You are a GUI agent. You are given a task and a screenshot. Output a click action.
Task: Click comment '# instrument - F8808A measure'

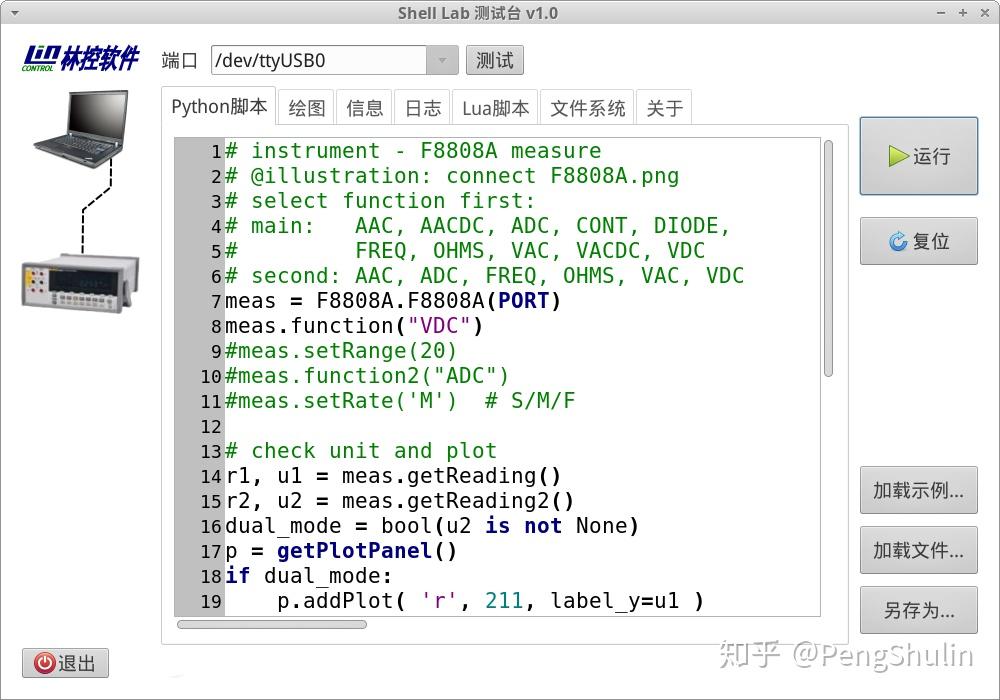(x=413, y=150)
